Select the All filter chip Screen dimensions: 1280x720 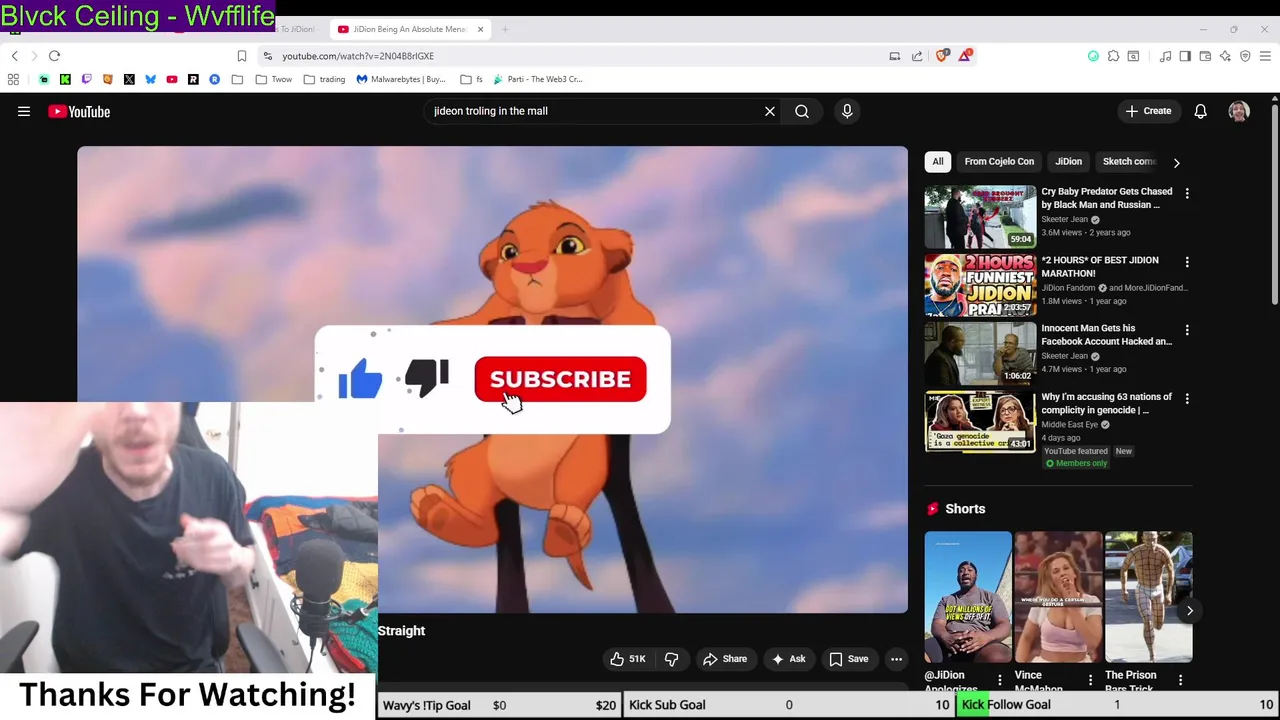[938, 161]
